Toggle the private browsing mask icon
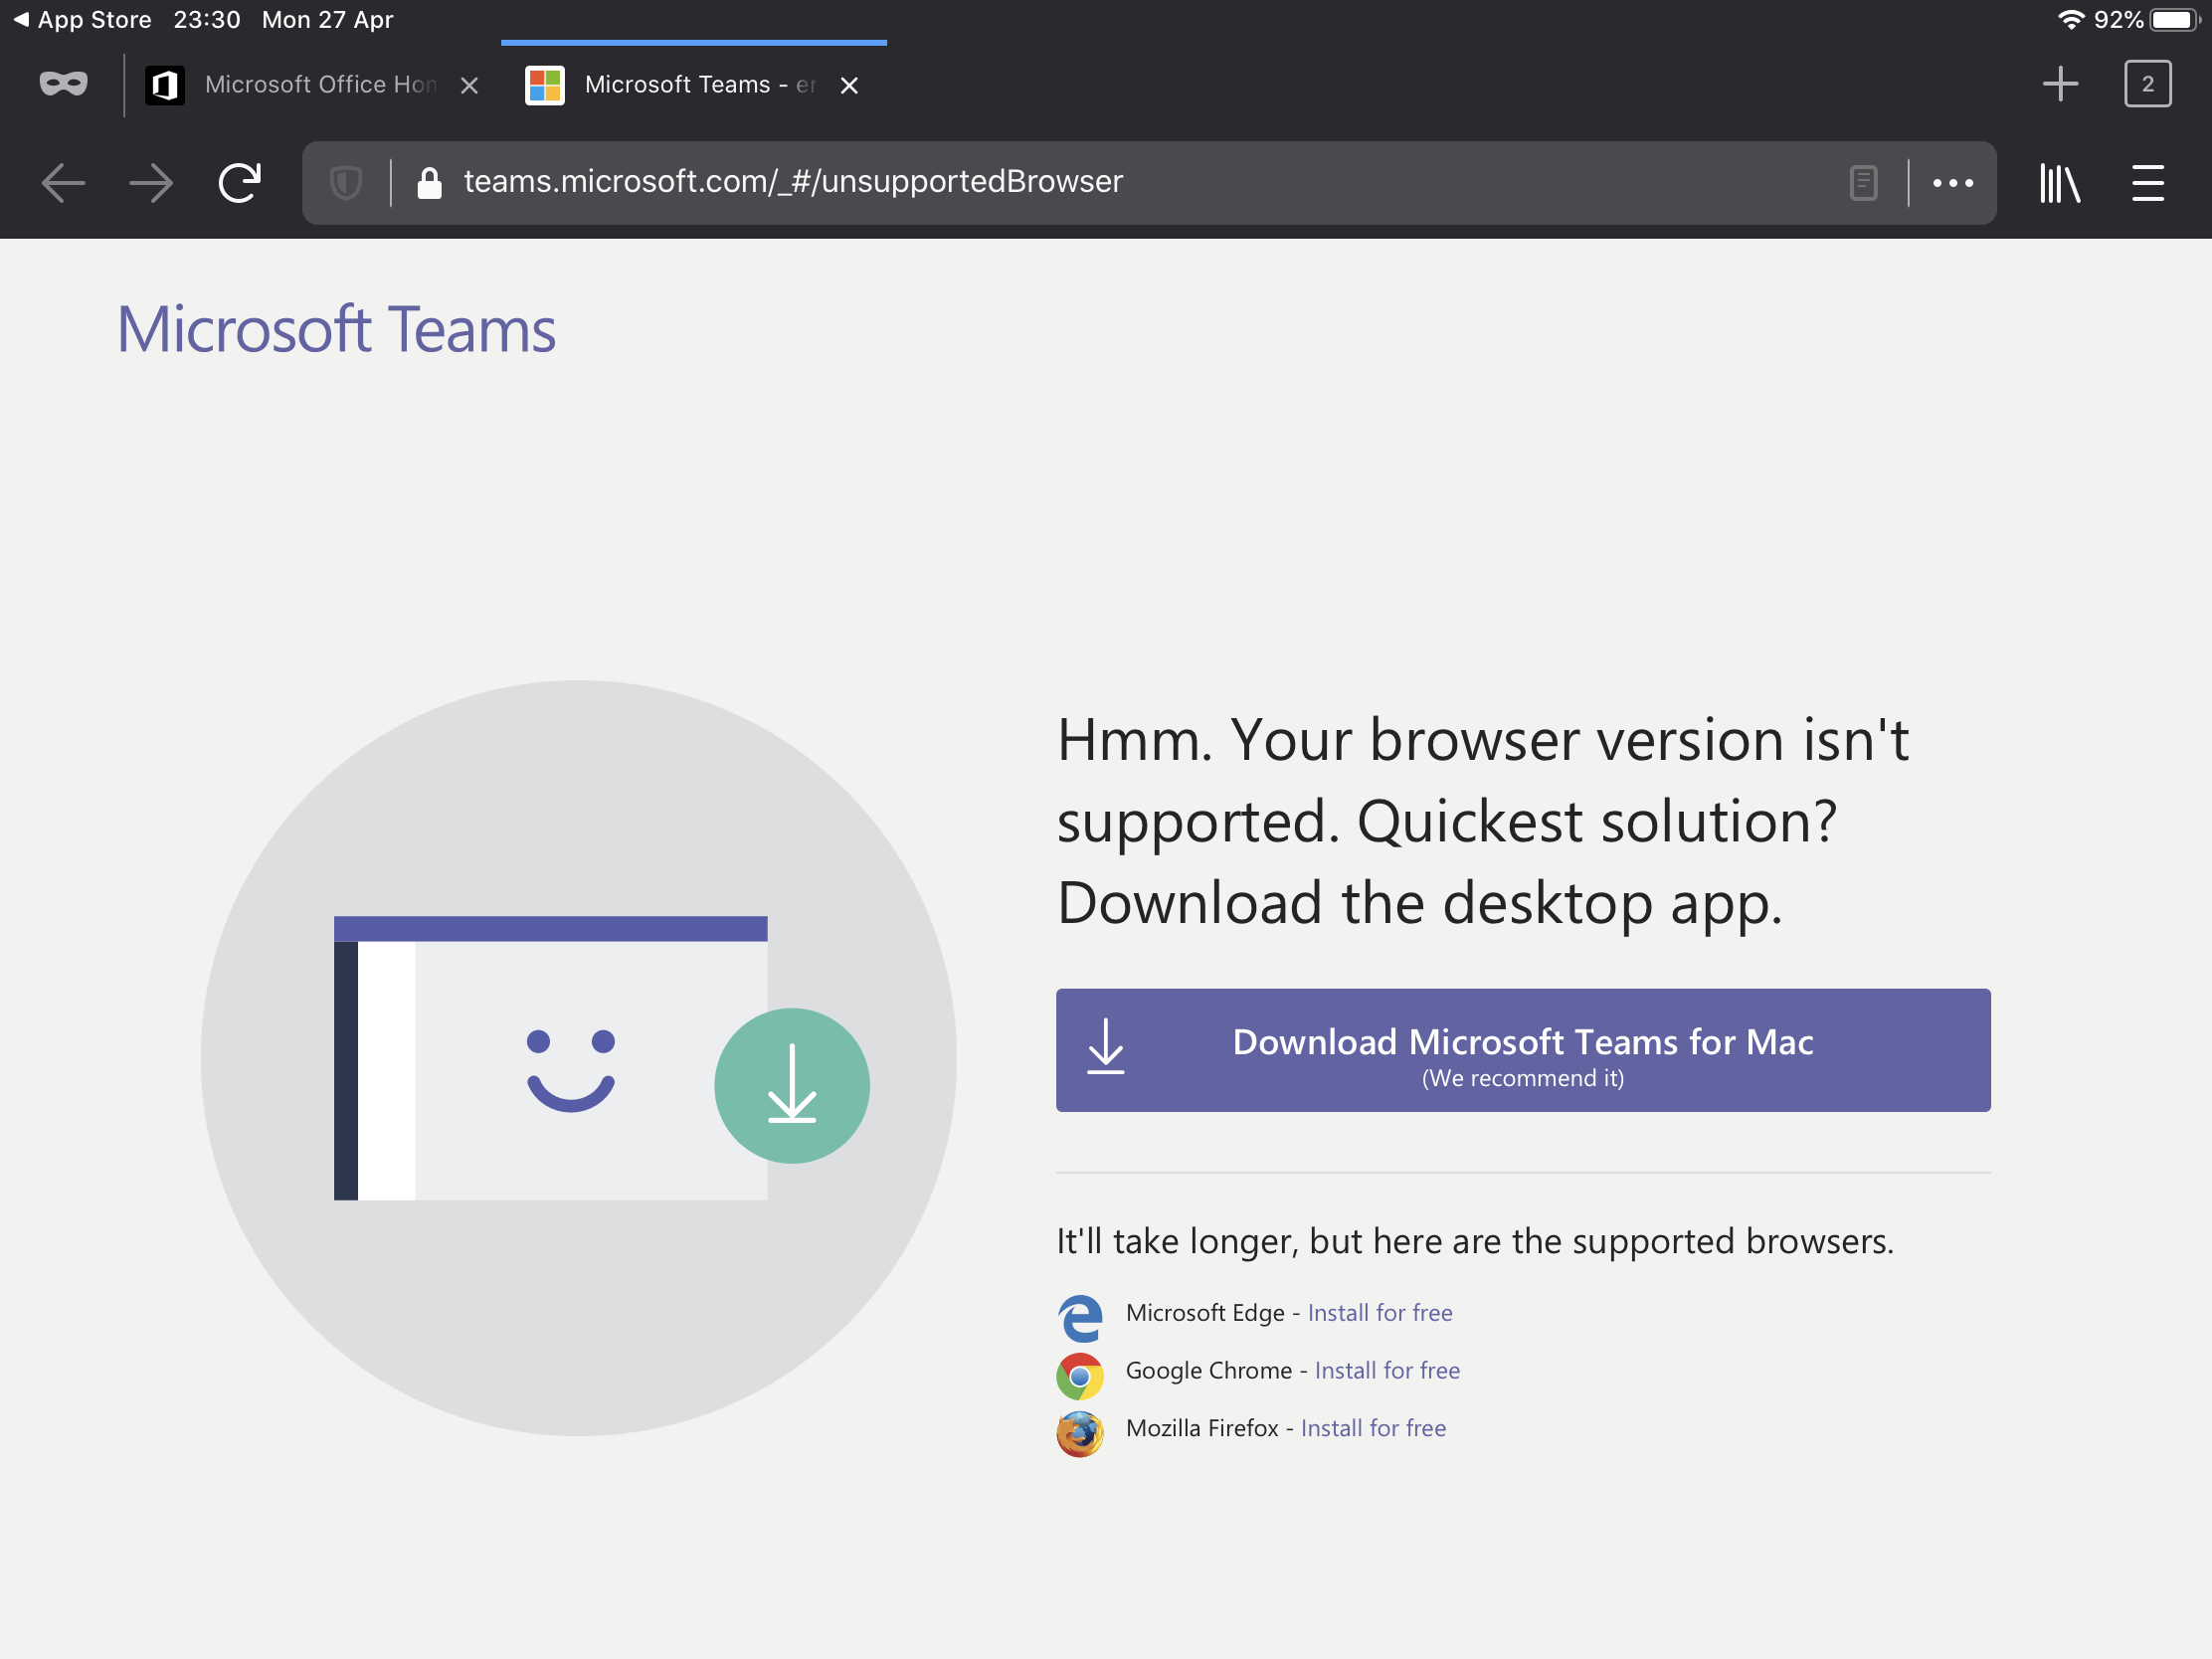 click(63, 84)
